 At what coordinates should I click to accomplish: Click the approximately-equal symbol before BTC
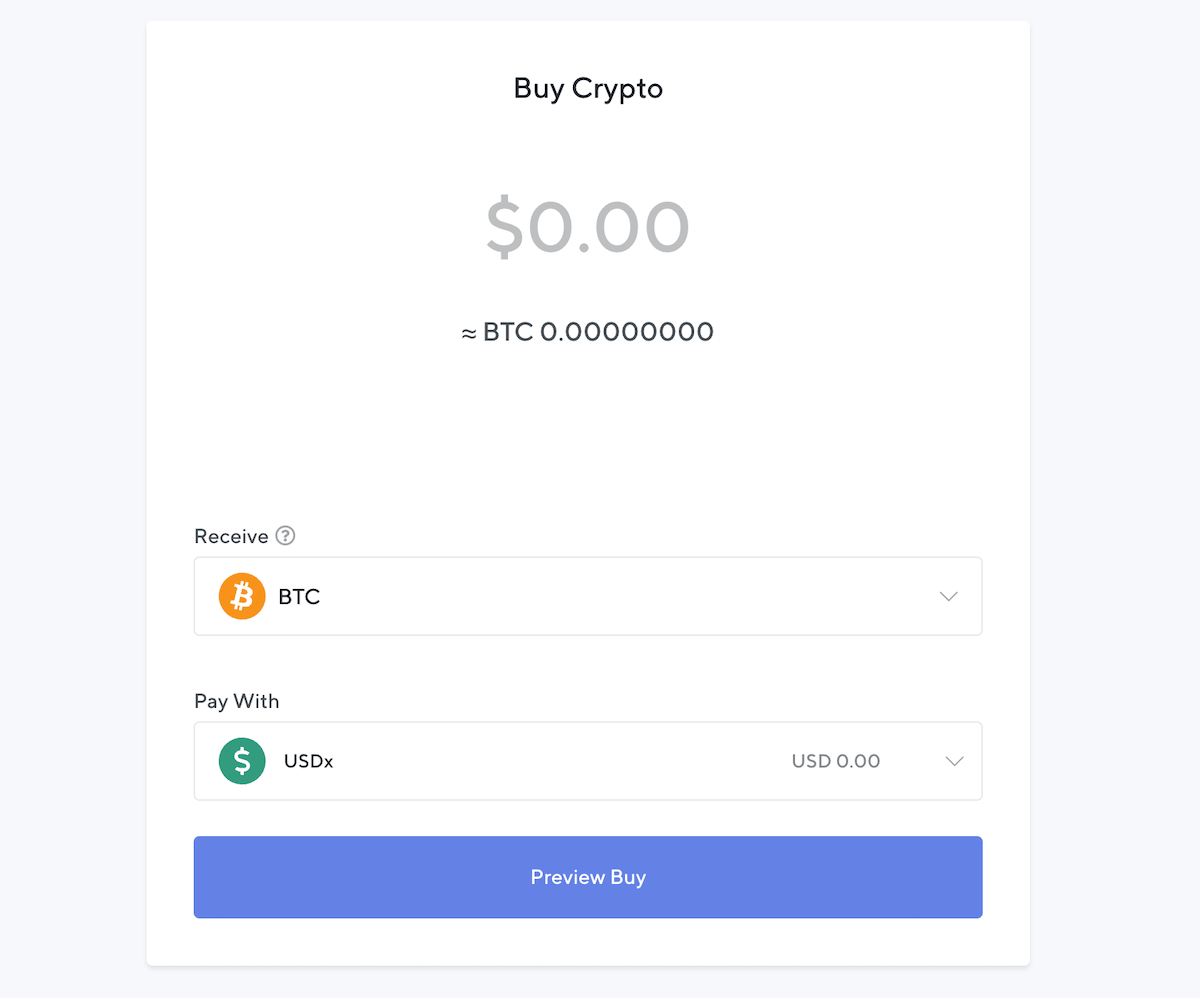click(469, 333)
